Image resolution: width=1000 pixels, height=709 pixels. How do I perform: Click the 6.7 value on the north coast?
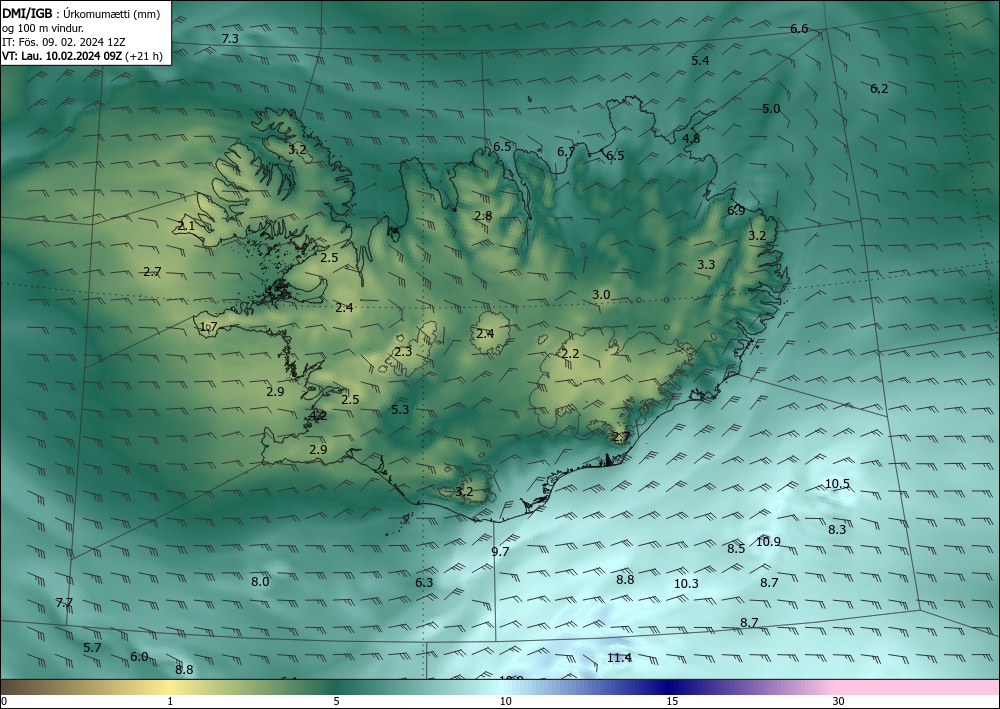tap(566, 152)
